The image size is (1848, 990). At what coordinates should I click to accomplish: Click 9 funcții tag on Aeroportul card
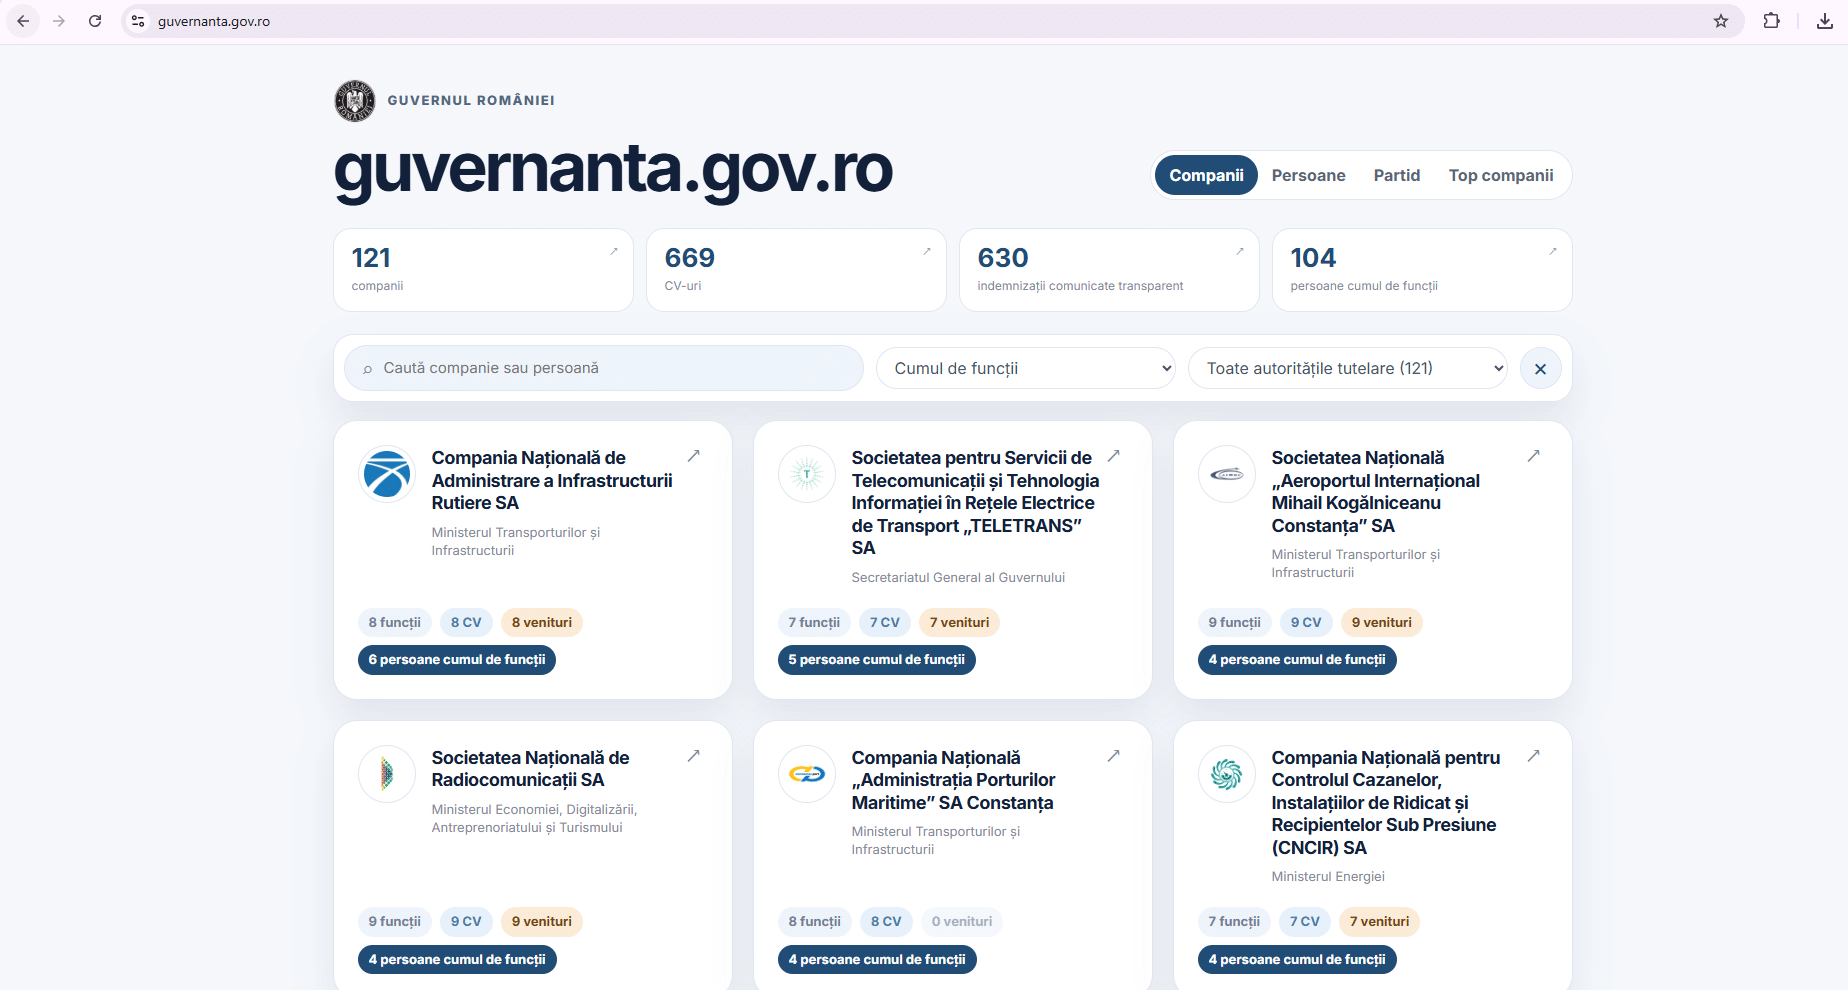1235,622
